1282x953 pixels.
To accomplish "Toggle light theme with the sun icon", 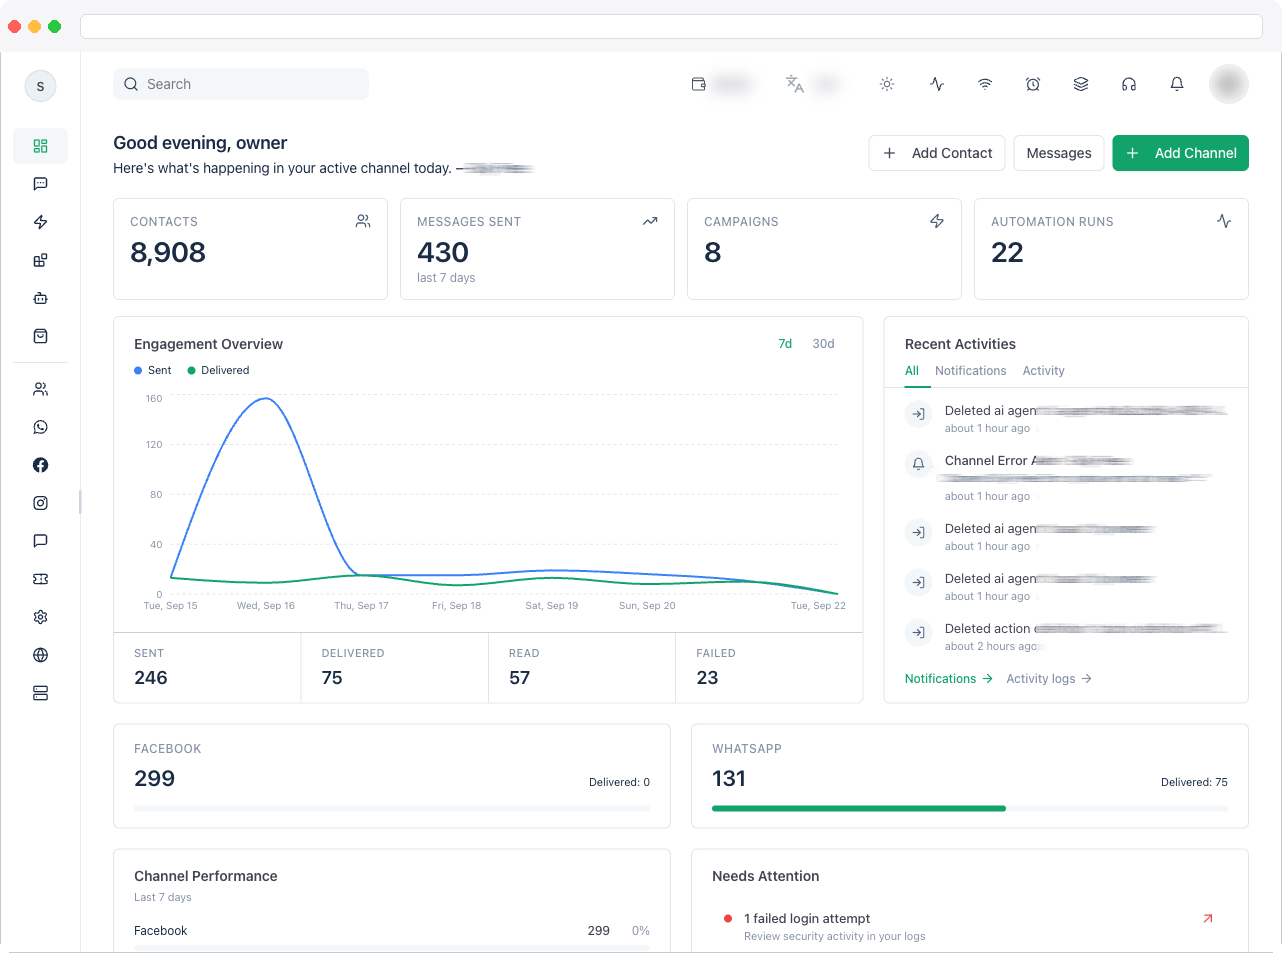I will point(887,84).
